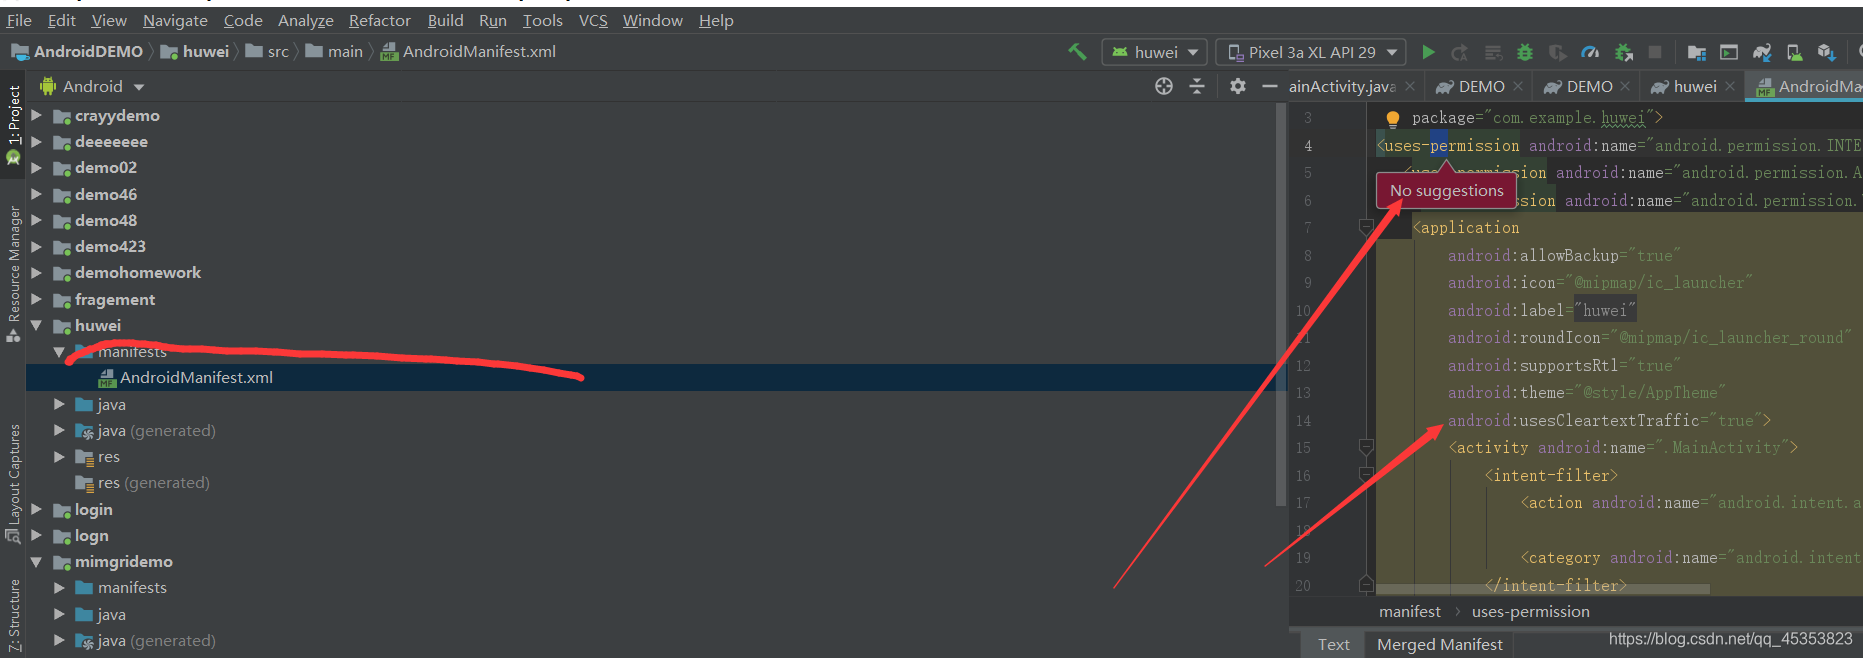Click the Run Anything terminal-window icon
This screenshot has height=658, width=1863.
pyautogui.click(x=1729, y=52)
